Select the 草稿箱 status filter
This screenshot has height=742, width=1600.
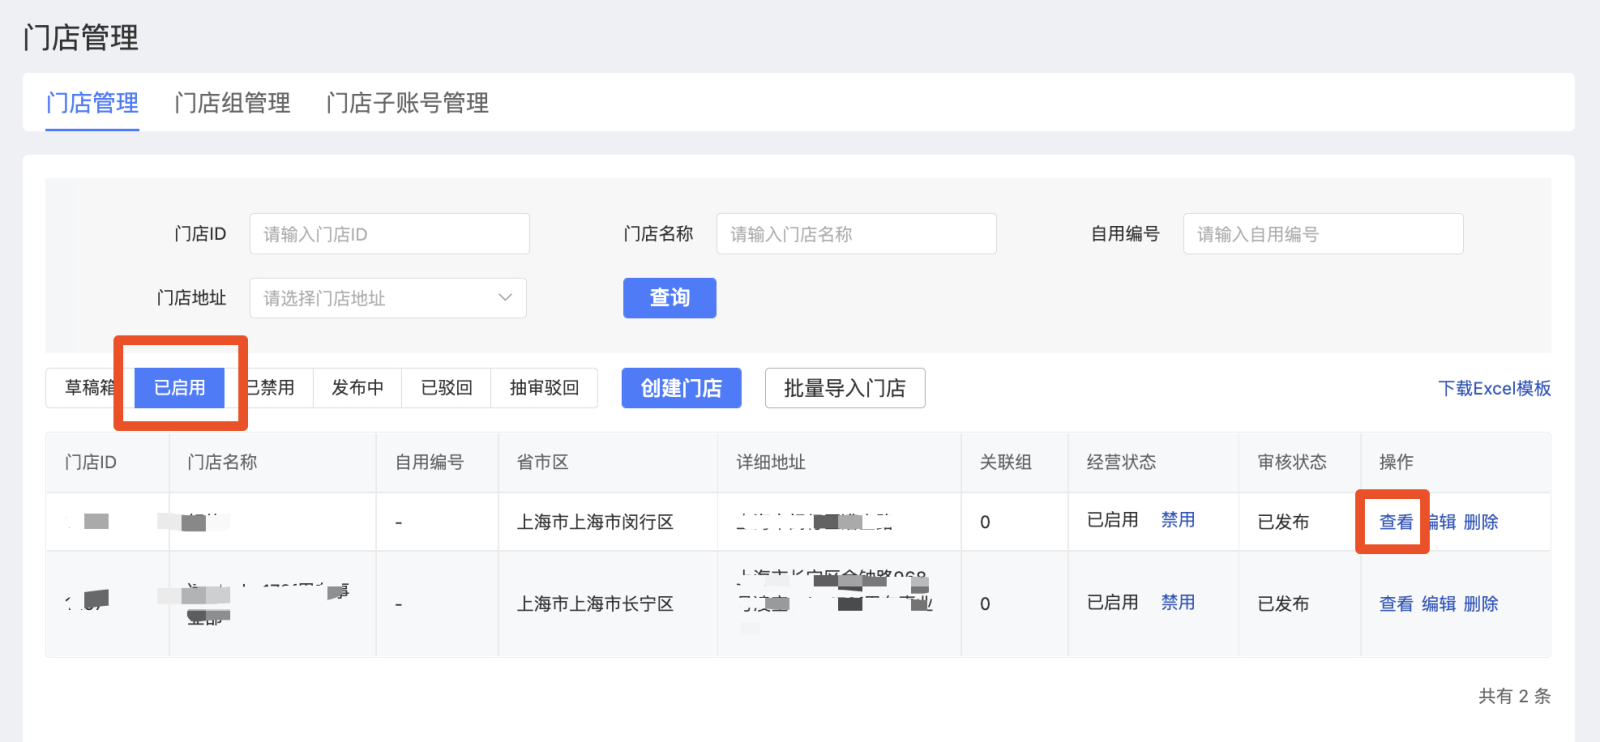pos(88,388)
